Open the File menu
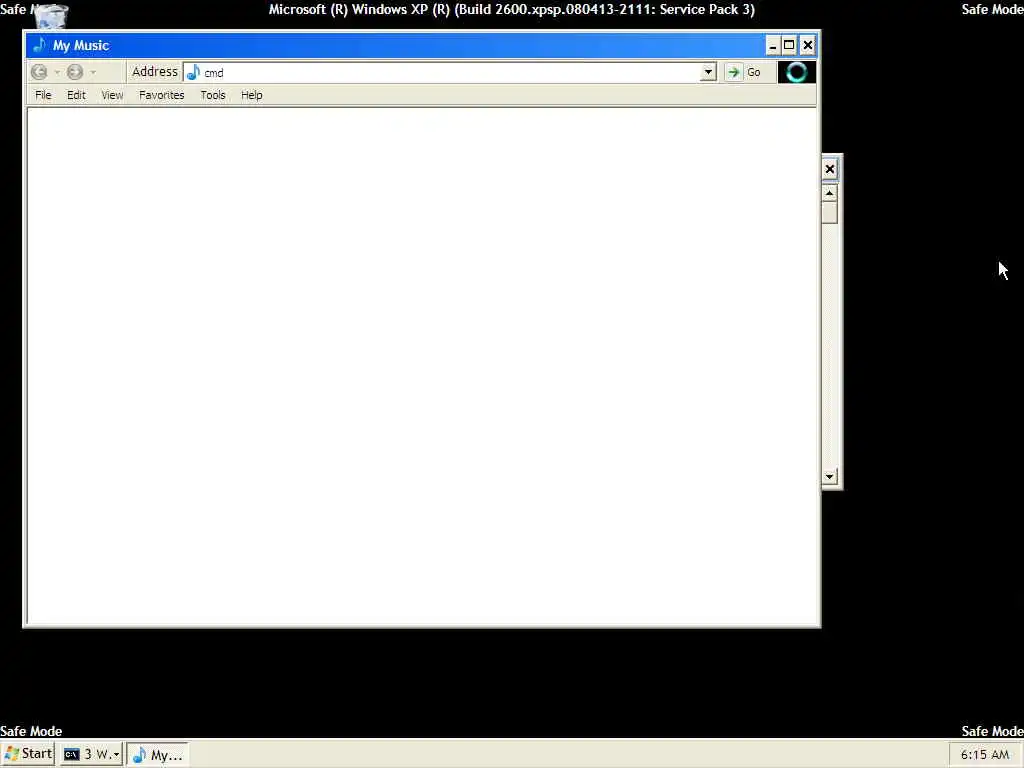1024x768 pixels. (43, 95)
